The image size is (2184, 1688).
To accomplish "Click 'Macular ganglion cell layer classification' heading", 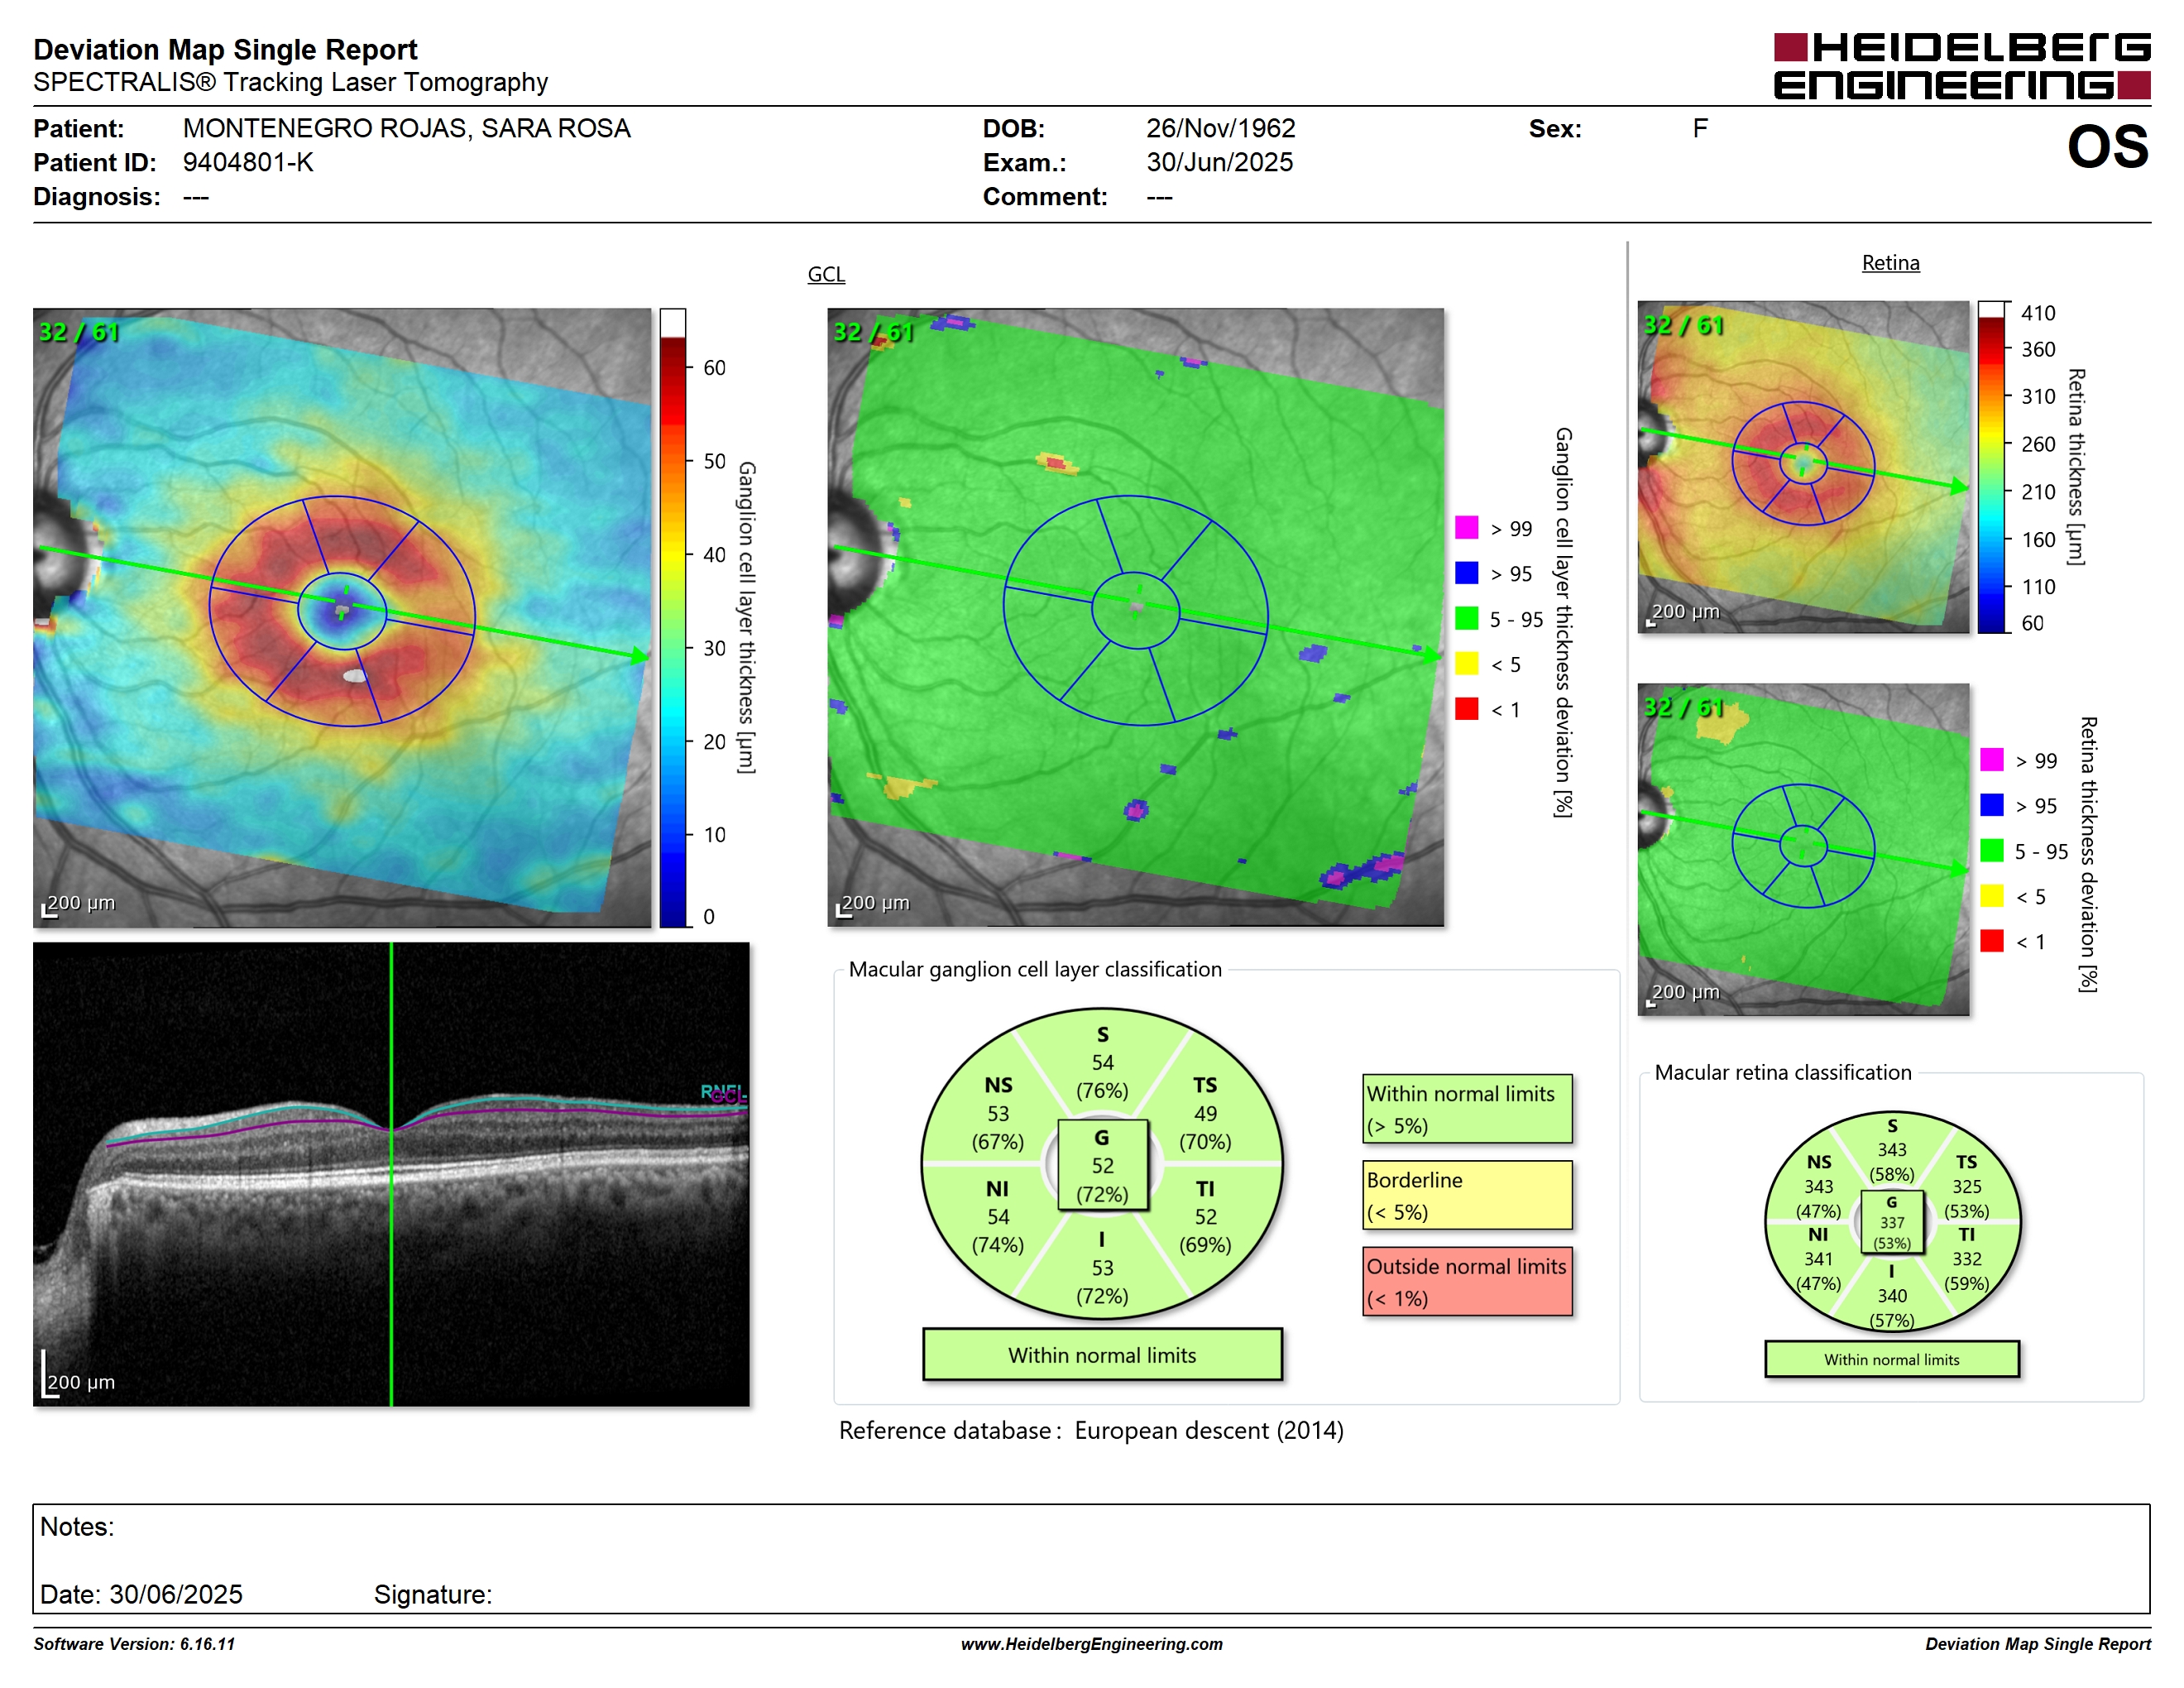I will [1035, 969].
